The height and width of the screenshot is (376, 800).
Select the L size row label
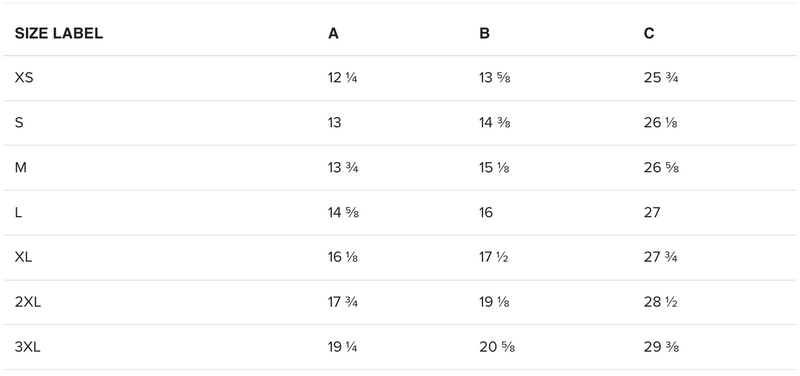coord(18,213)
